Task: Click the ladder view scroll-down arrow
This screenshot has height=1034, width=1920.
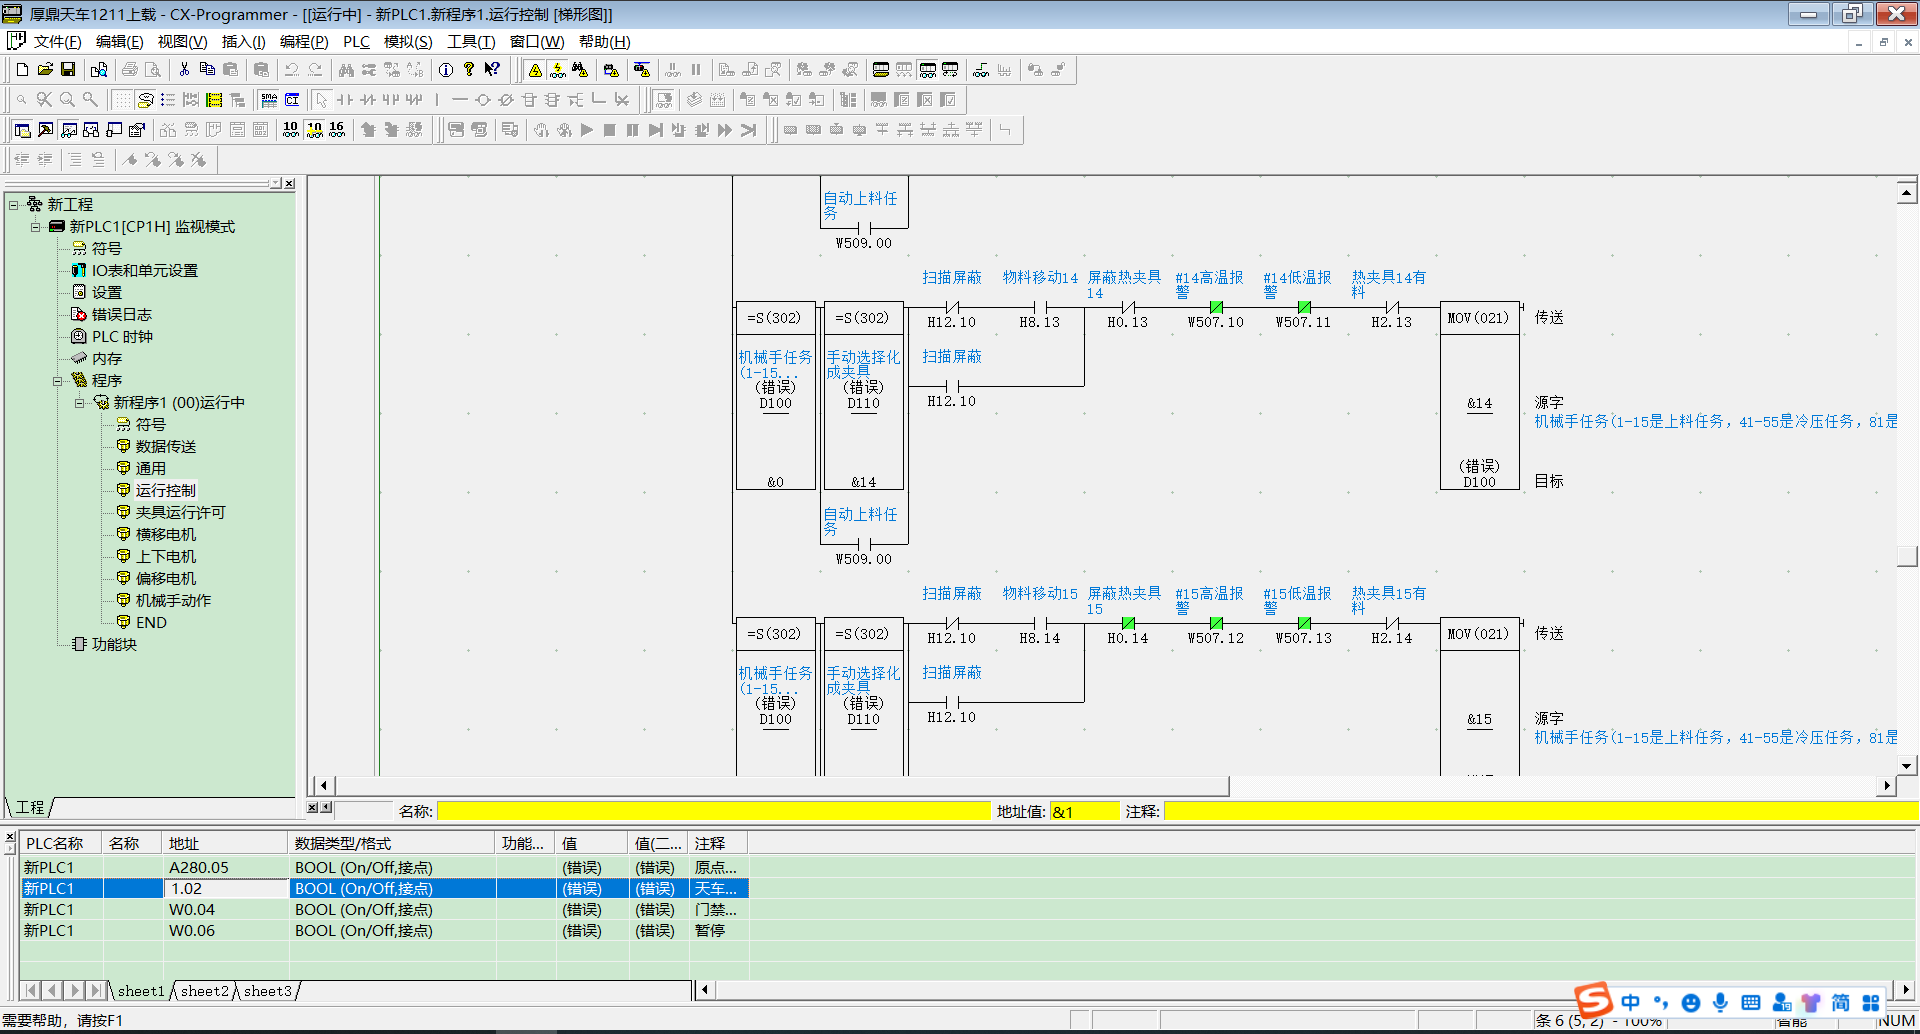Action: (1906, 765)
